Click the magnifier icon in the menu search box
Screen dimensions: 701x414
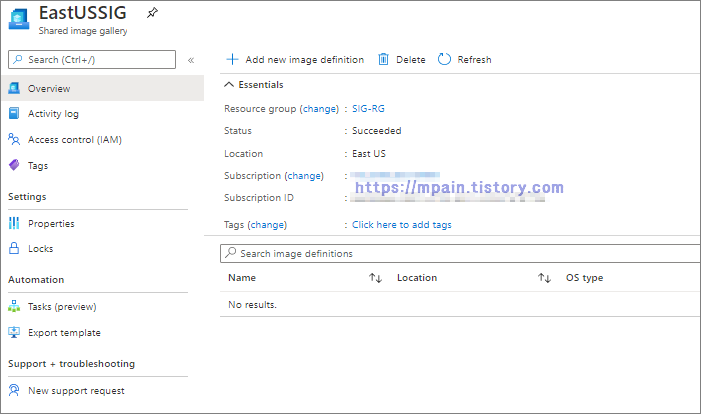click(18, 59)
